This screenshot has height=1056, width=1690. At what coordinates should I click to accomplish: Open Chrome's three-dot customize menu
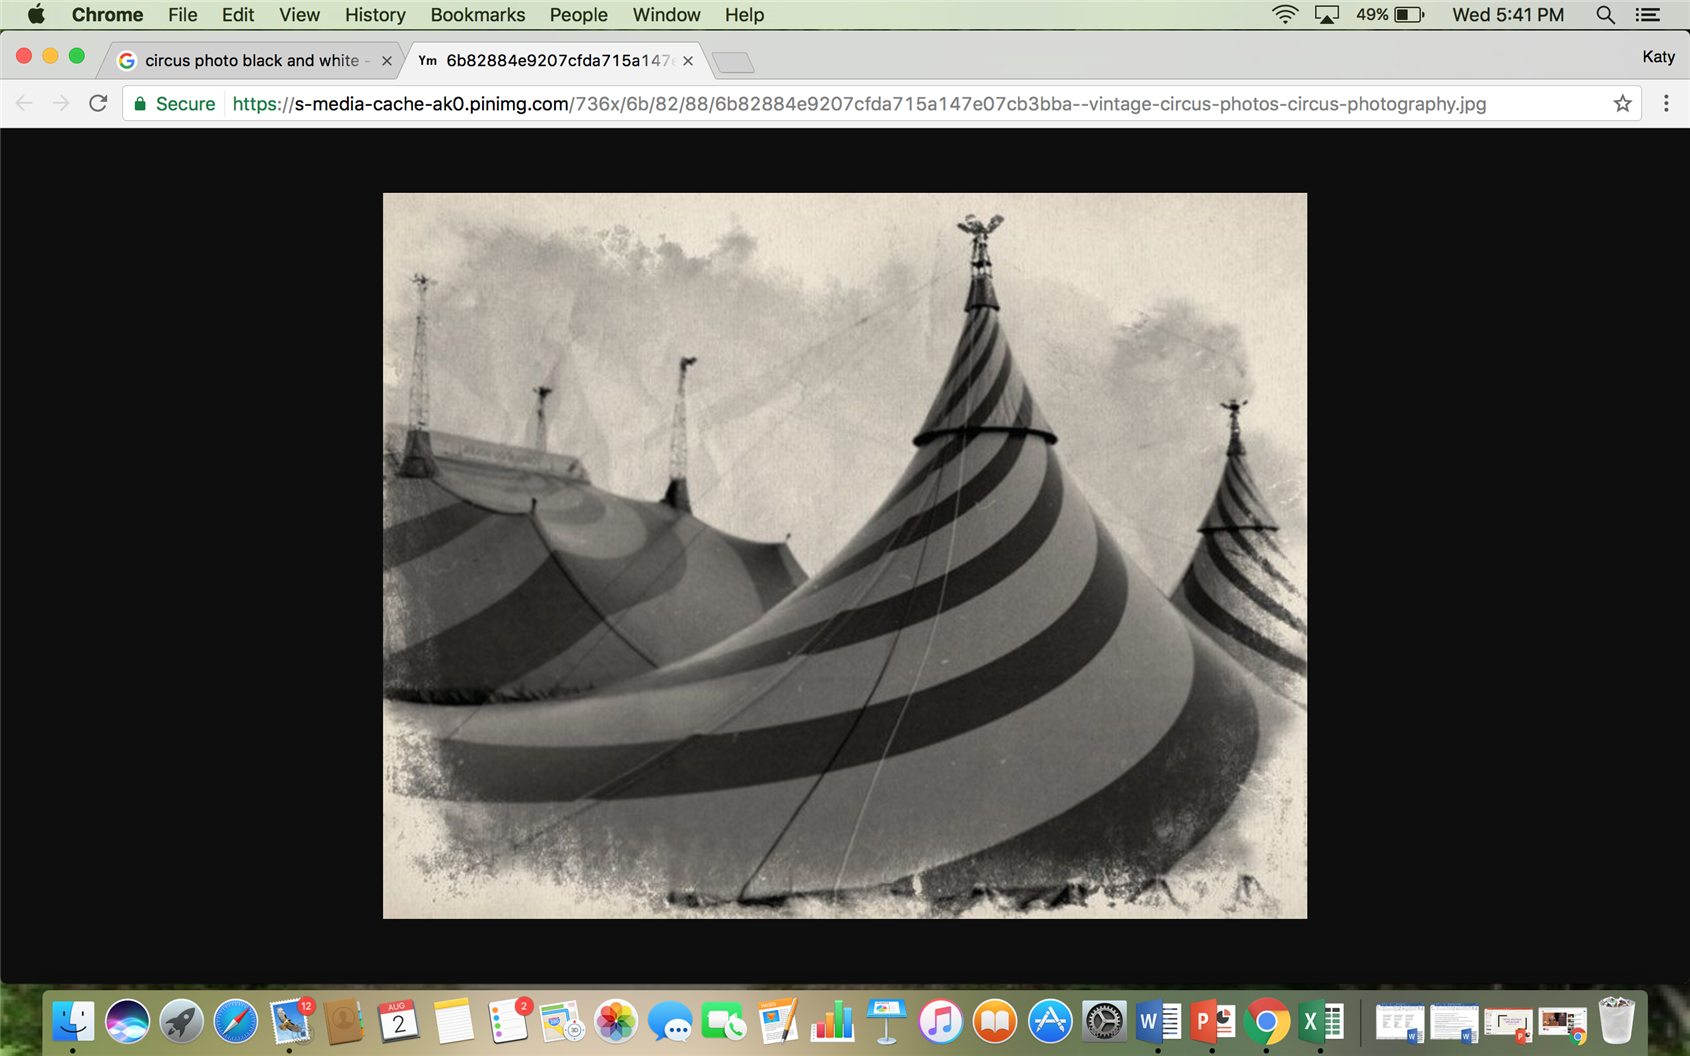click(x=1666, y=103)
